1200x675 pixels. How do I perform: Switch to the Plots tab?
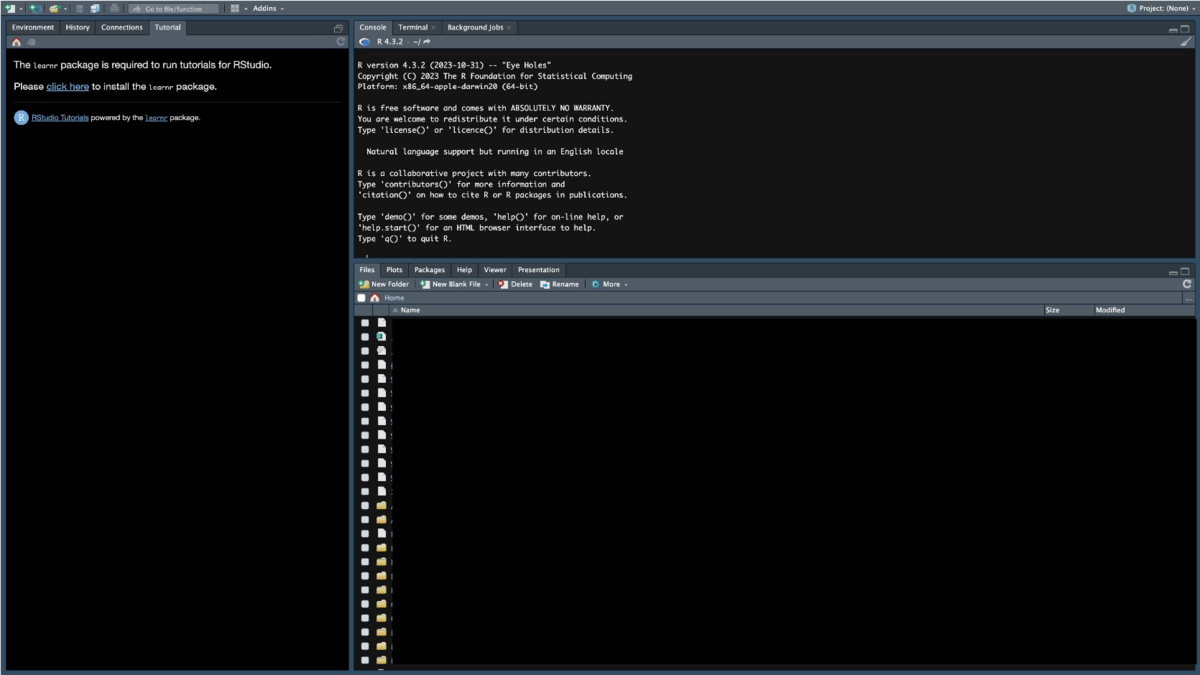tap(394, 269)
